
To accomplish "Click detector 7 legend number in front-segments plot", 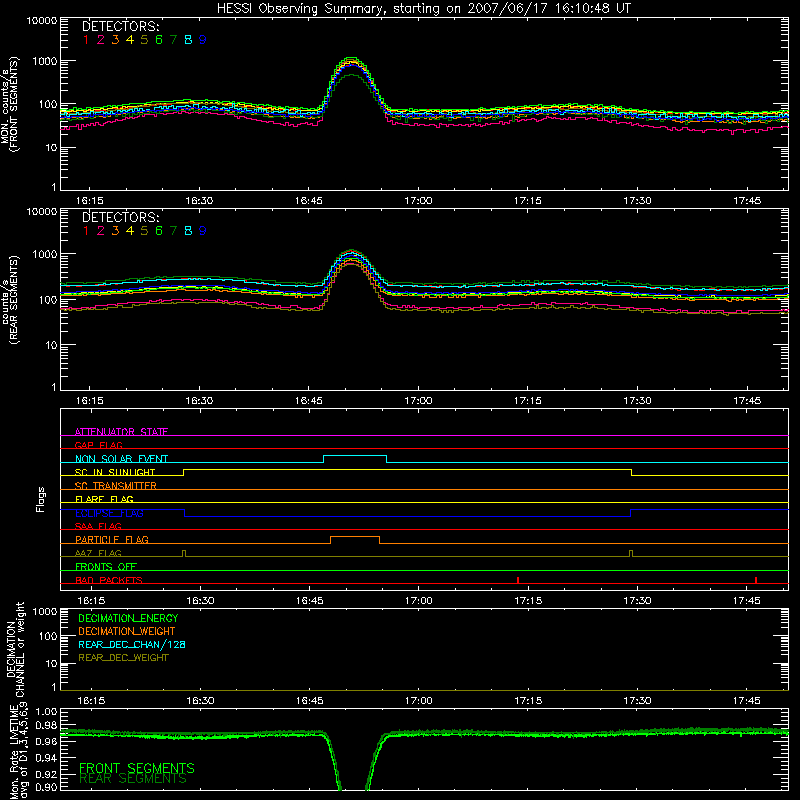I will pos(173,40).
